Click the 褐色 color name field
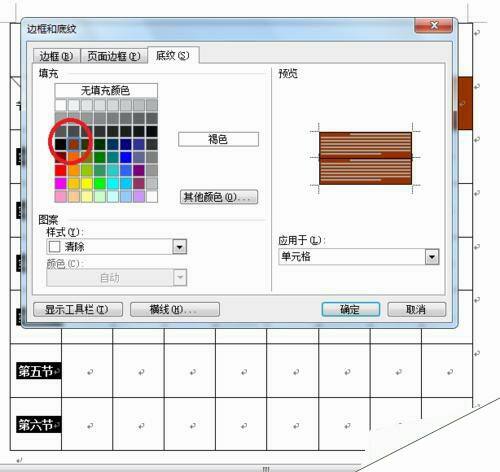 pyautogui.click(x=218, y=139)
